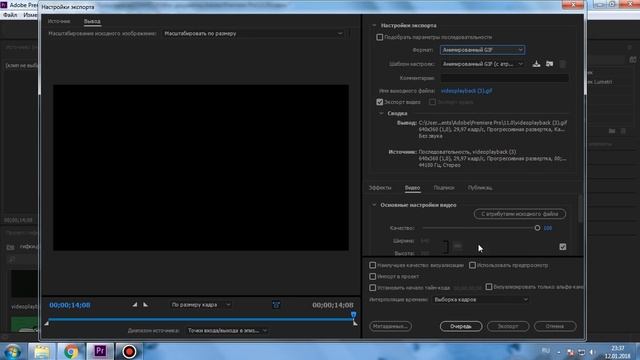Enable 'Наилучшее качество визуализации' checkbox
Viewport: 640px width, 360px height.
(x=373, y=265)
